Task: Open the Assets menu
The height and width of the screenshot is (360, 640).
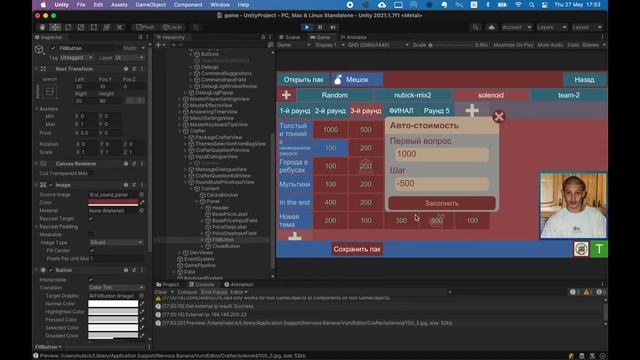Action: tap(119, 5)
